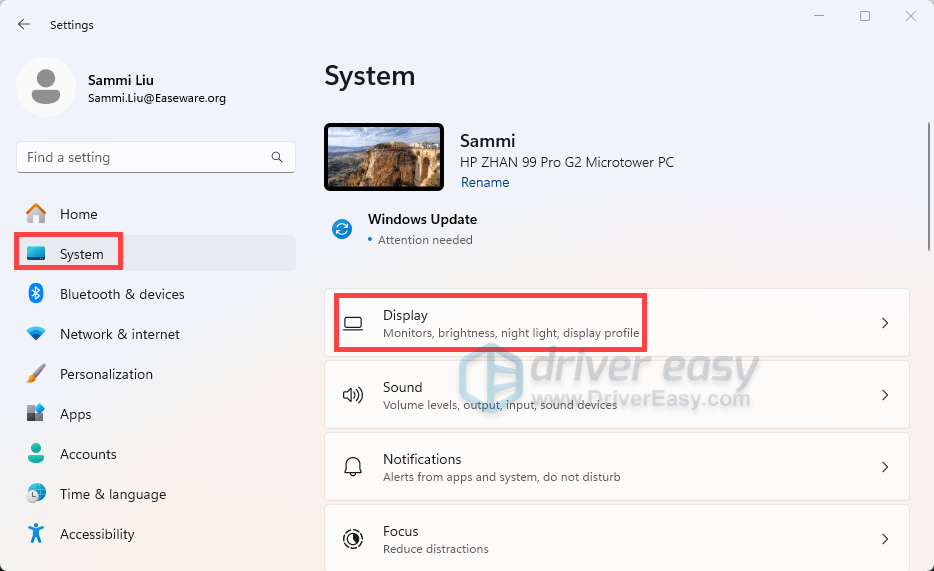Viewport: 934px width, 571px height.
Task: Click the Rename link
Action: [485, 183]
